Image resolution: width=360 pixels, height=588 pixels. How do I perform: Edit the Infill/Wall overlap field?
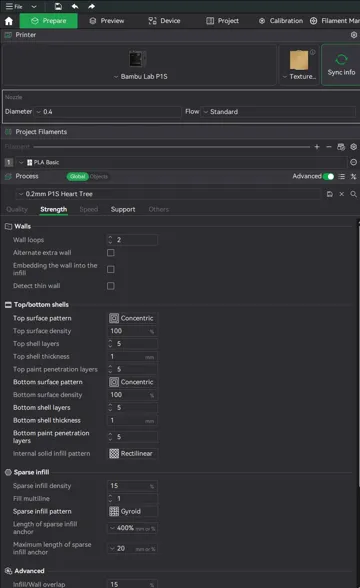point(132,584)
